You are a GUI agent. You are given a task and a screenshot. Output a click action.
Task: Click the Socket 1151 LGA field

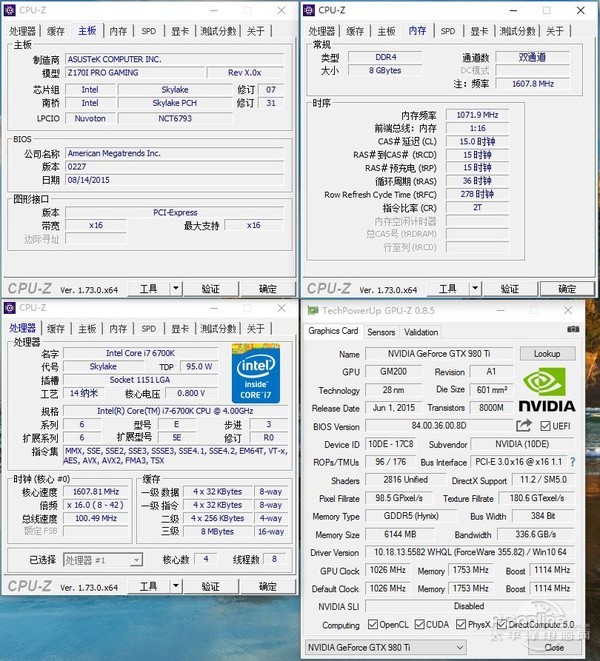tap(140, 380)
